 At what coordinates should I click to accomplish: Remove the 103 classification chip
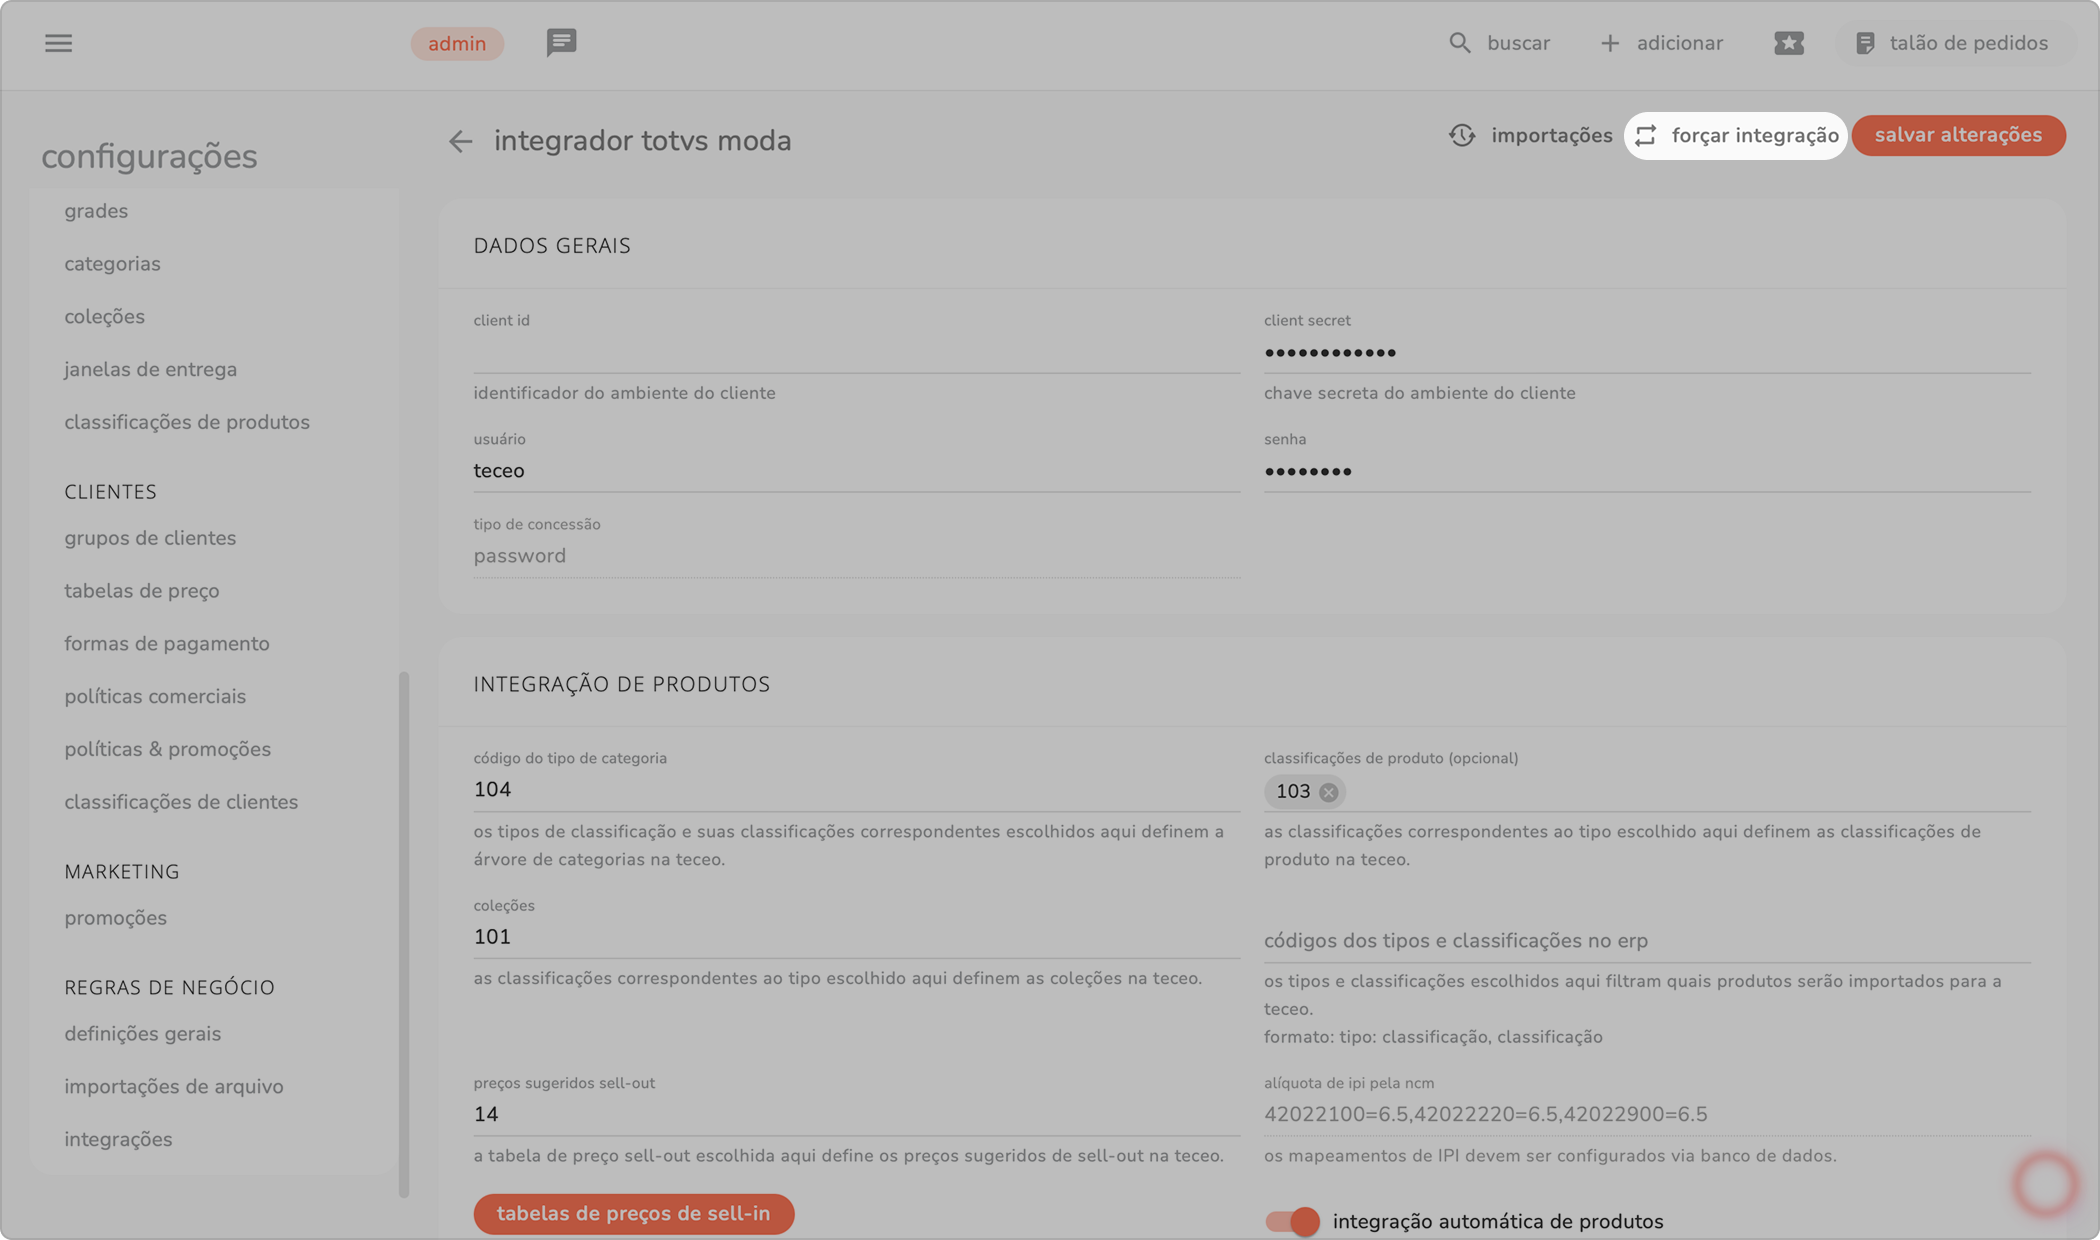click(1328, 792)
